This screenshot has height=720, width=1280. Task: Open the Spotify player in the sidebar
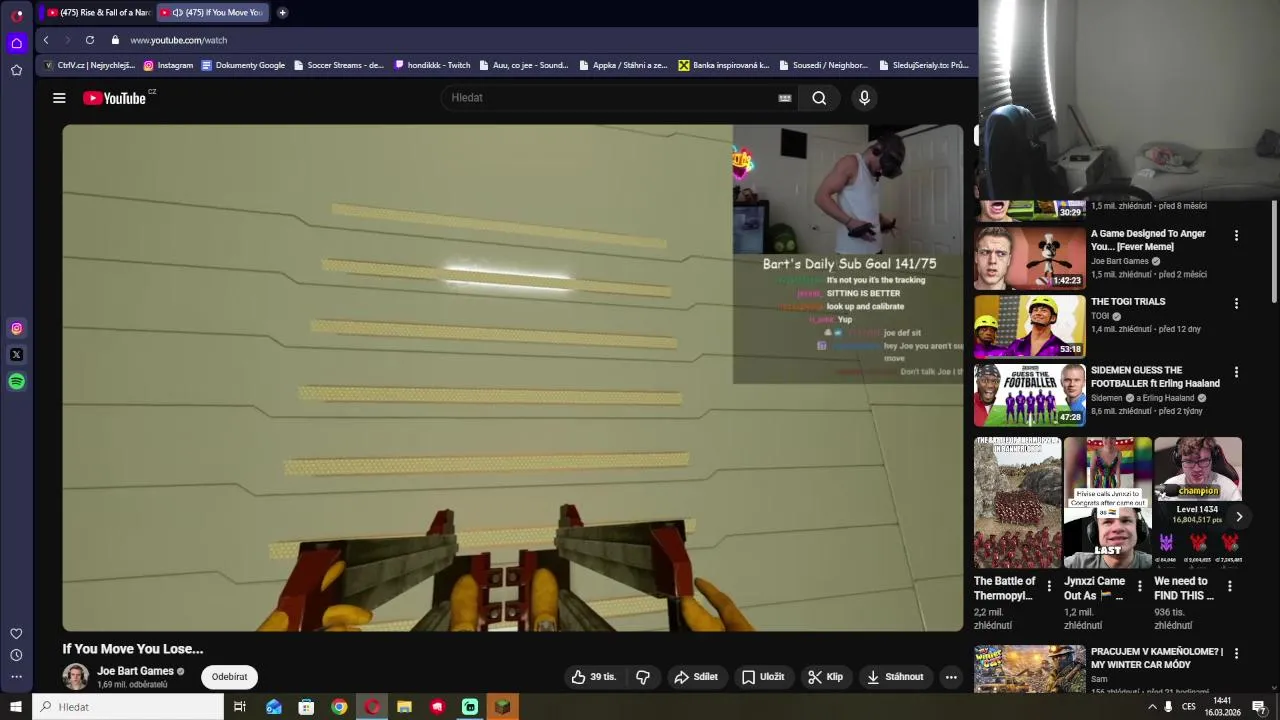17,381
